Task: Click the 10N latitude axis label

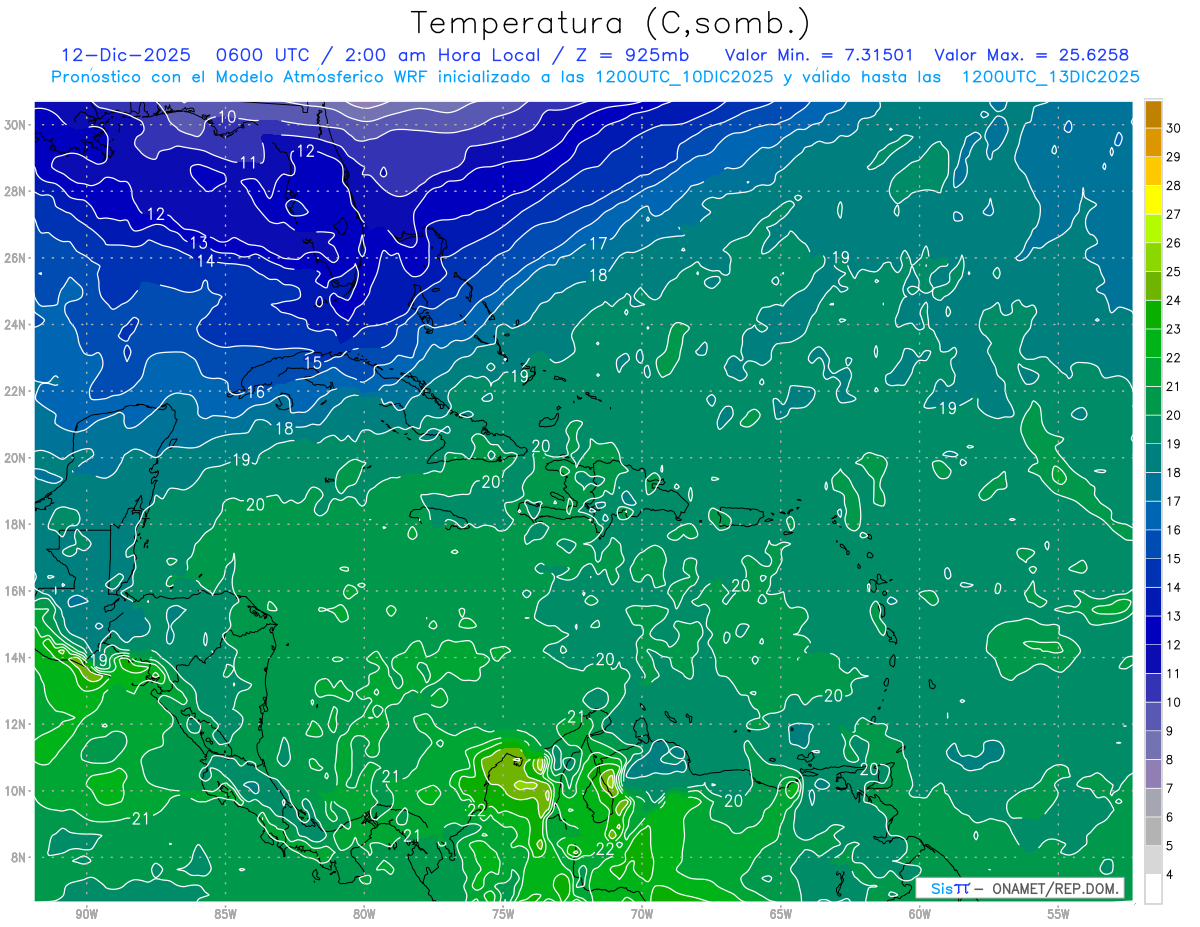Action: (x=16, y=791)
